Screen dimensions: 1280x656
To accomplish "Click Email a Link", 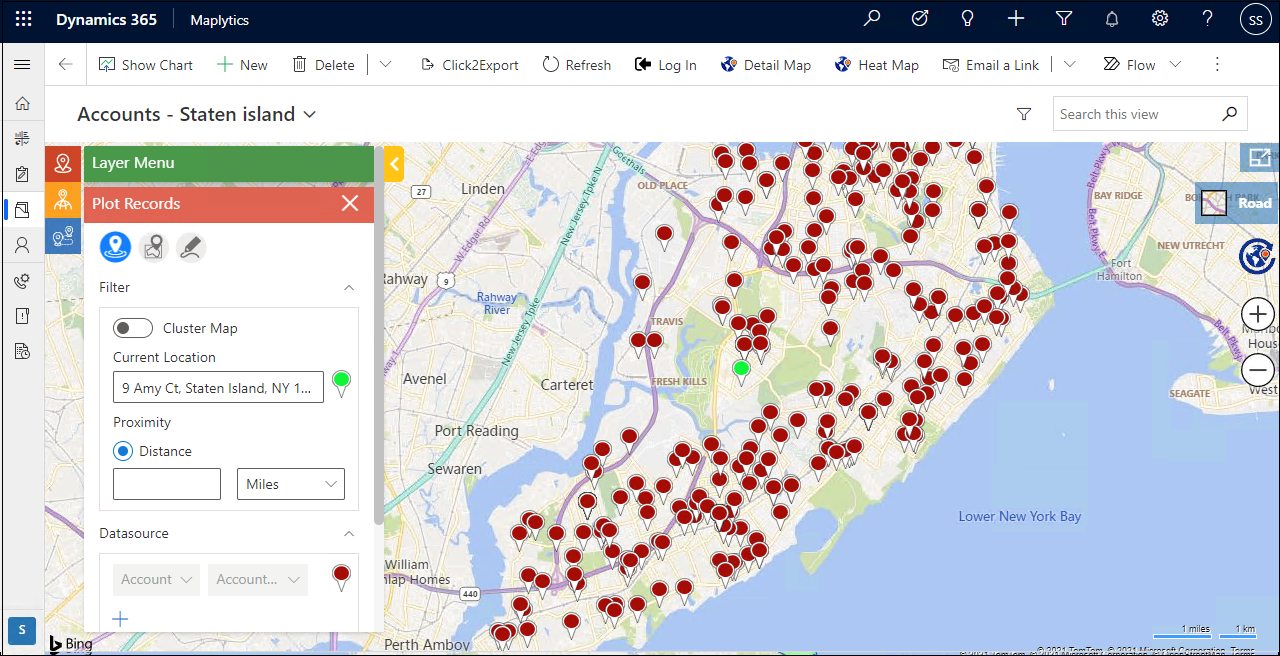I will coord(991,65).
